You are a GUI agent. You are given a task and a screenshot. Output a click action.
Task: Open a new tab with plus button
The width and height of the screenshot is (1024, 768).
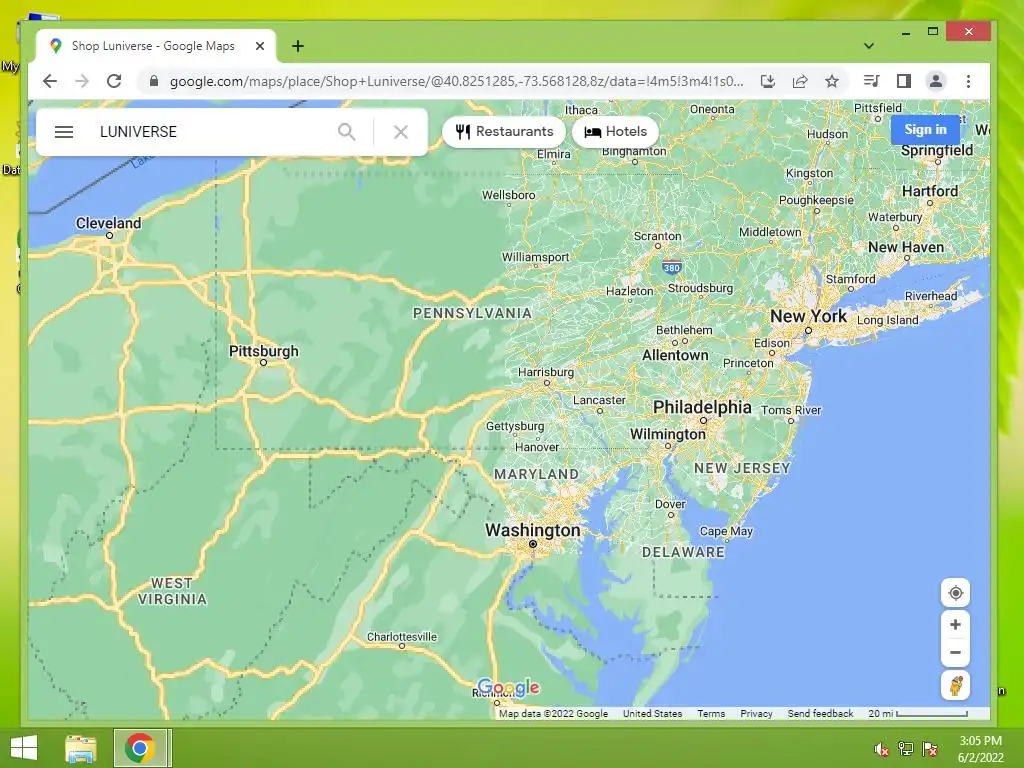click(298, 46)
